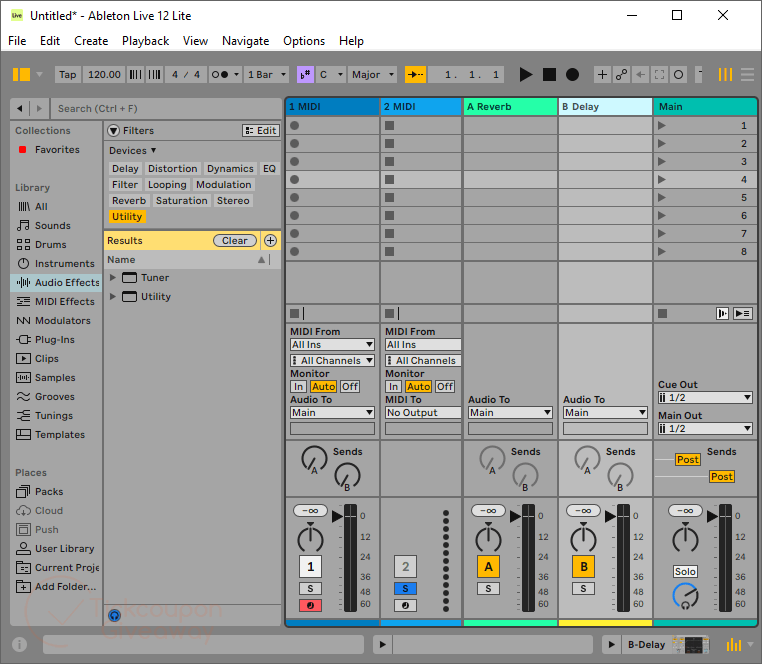Open Grooves in the Library
This screenshot has height=664, width=762.
54,397
